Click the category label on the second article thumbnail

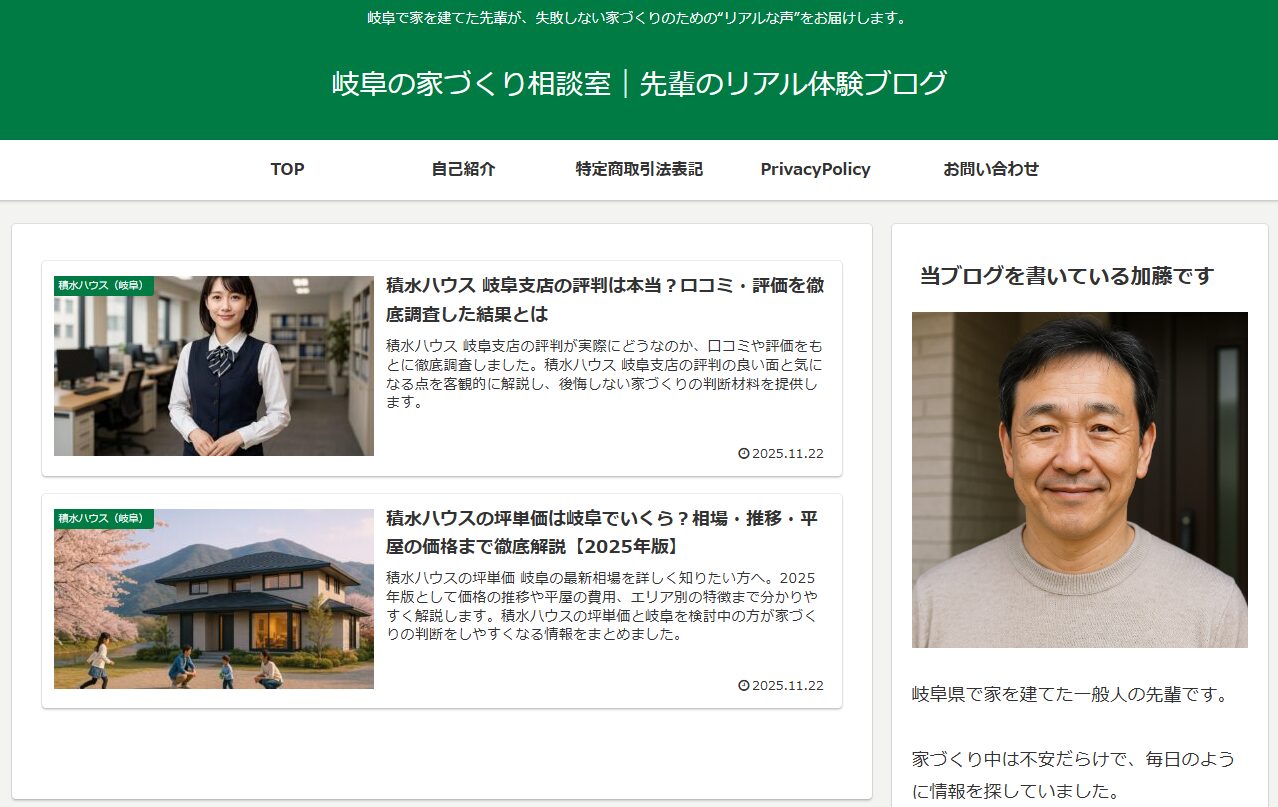[x=104, y=519]
